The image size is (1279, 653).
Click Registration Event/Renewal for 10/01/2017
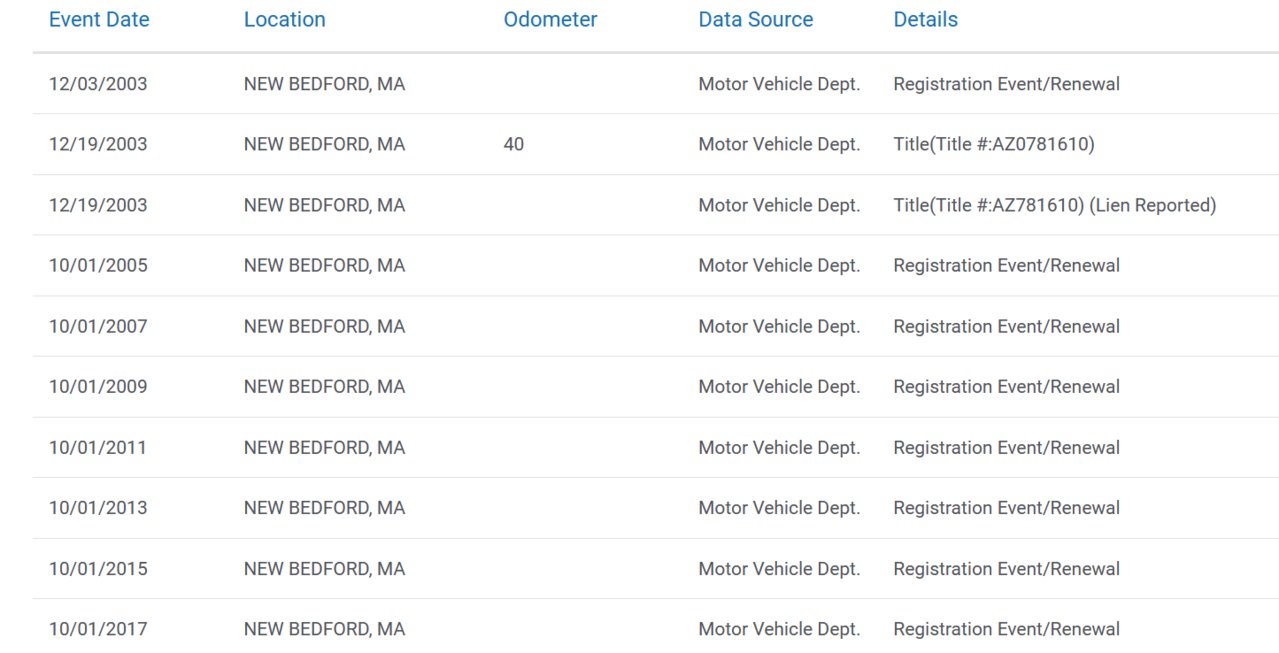click(x=1007, y=629)
